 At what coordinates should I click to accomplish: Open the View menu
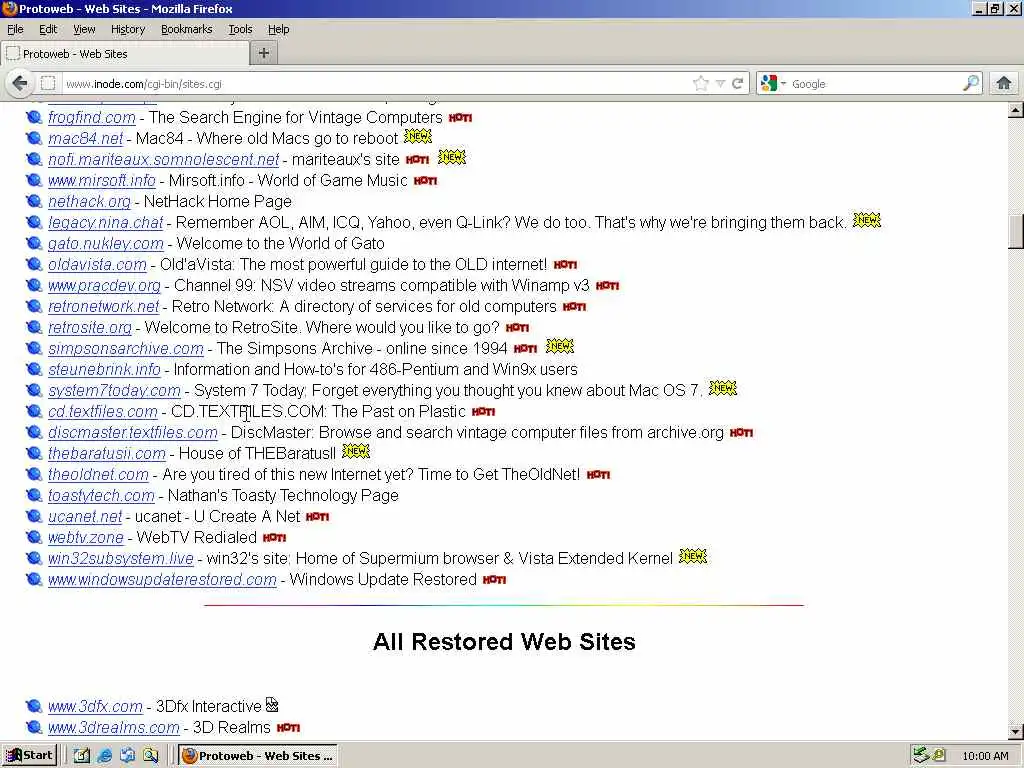coord(84,29)
